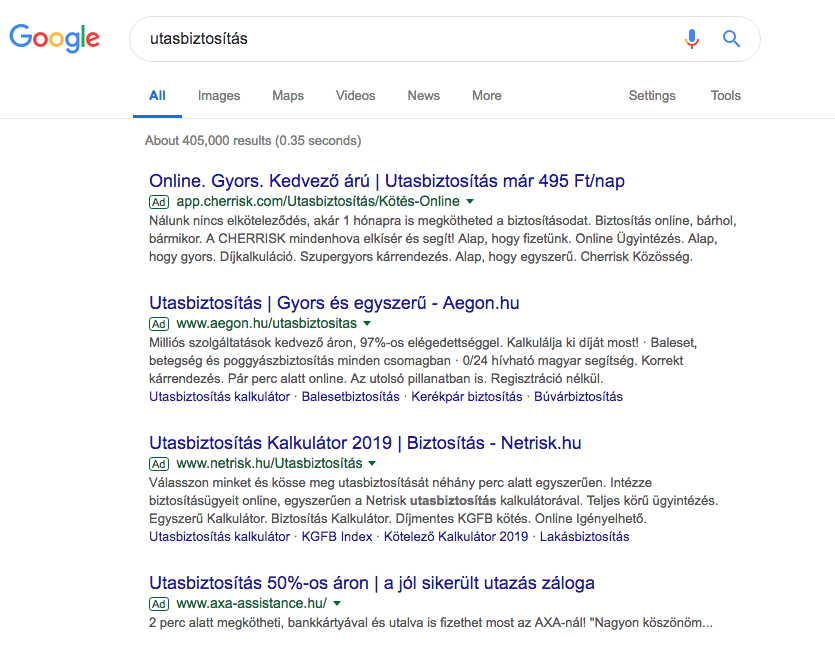Screen dimensions: 835x646
Task: Open the Balesetbiztosítás sitelink
Action: click(x=350, y=397)
